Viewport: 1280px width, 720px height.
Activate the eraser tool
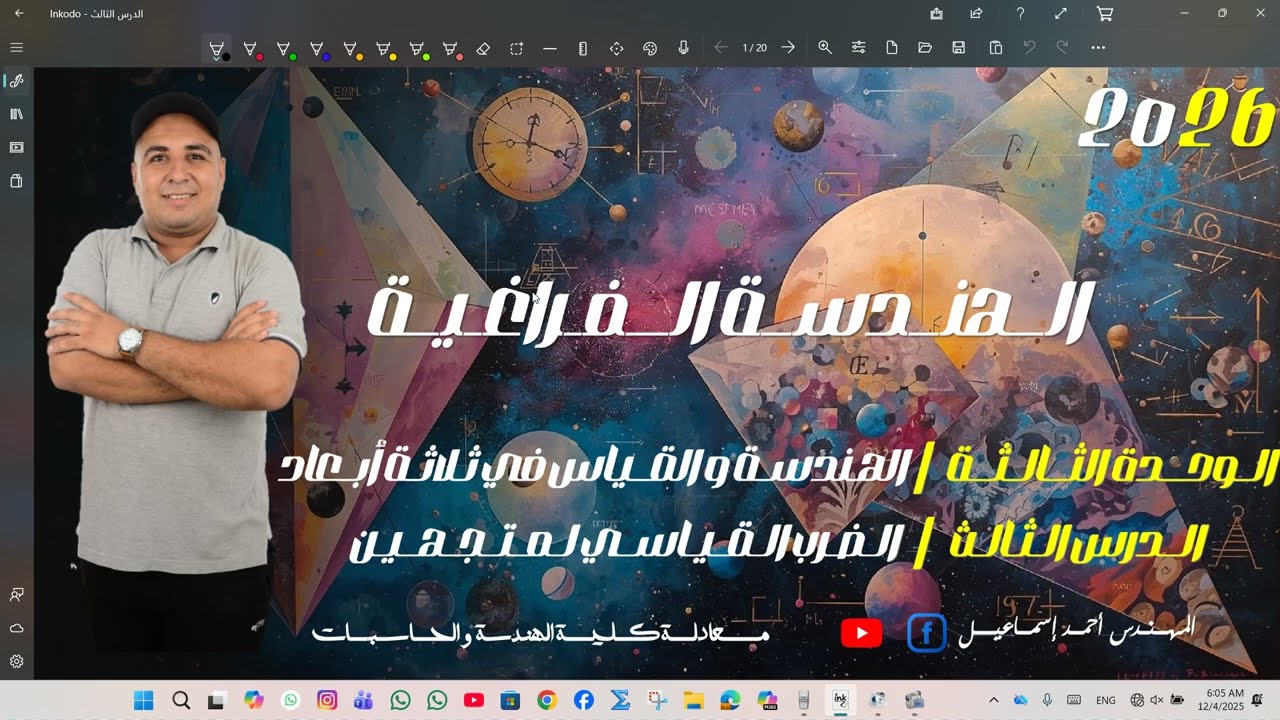(x=483, y=48)
